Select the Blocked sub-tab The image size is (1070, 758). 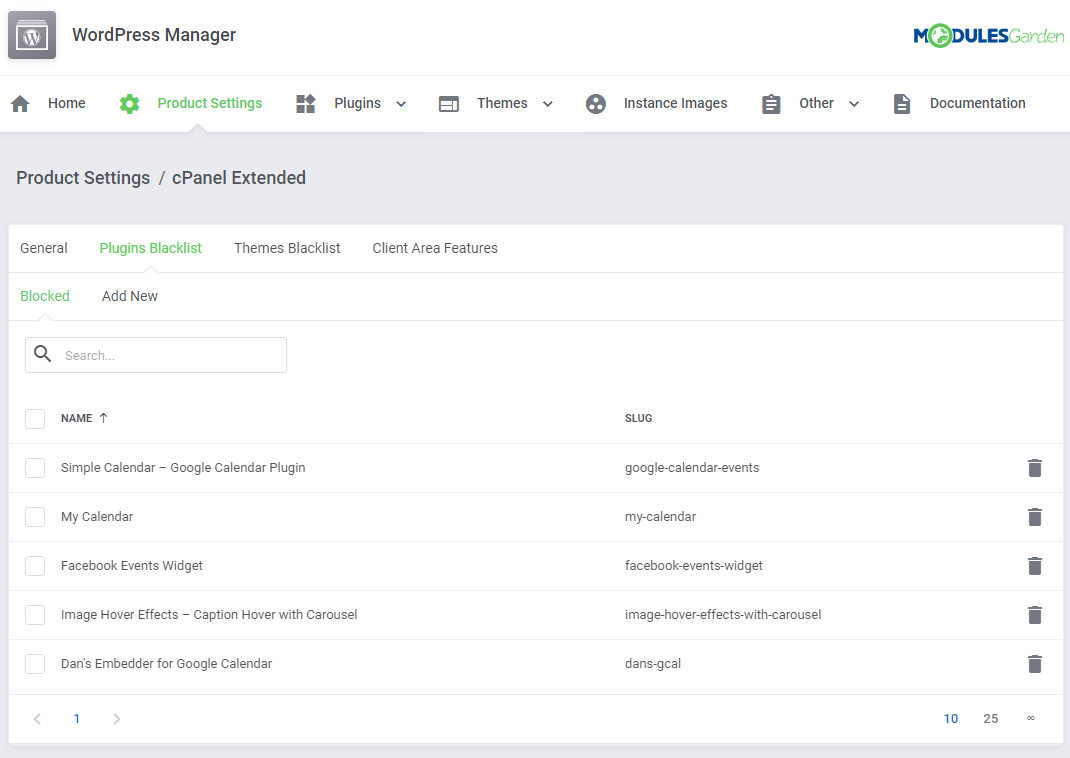tap(45, 296)
